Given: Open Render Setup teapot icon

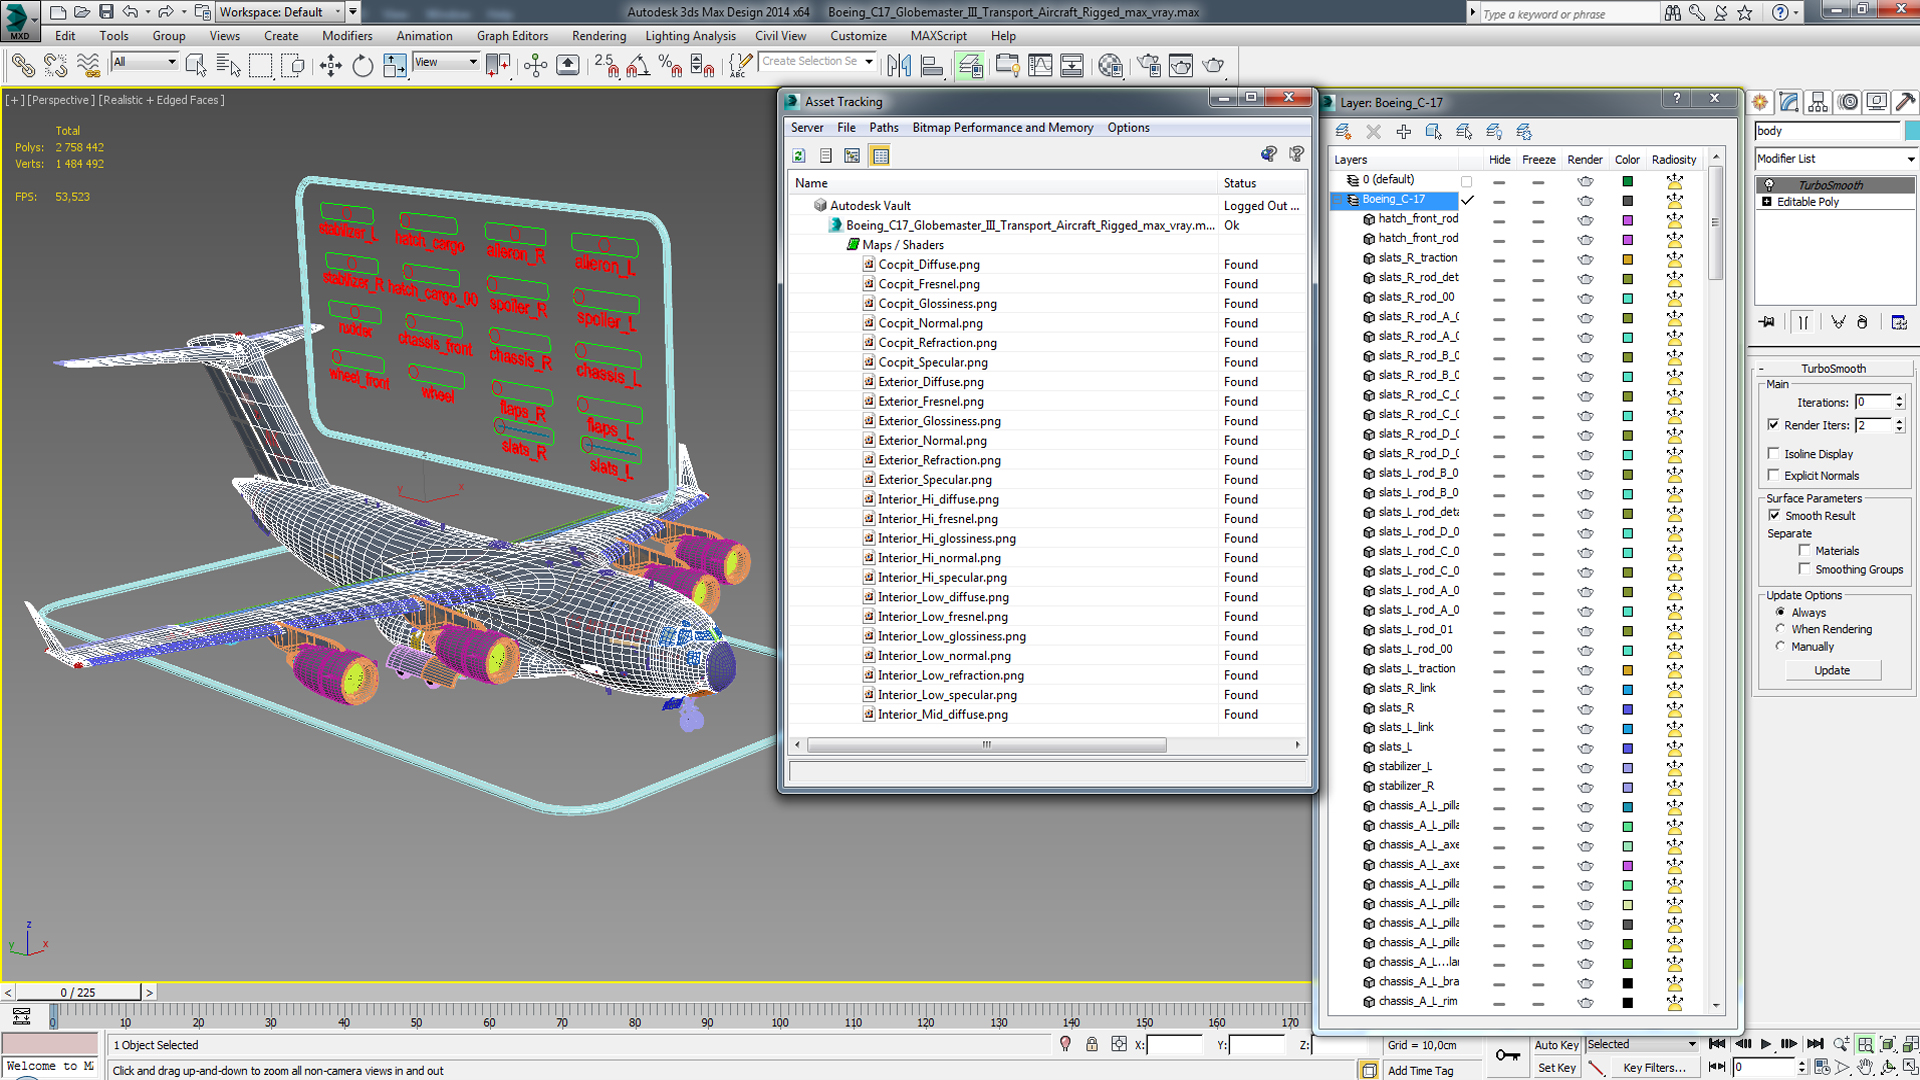Looking at the screenshot, I should 1149,66.
